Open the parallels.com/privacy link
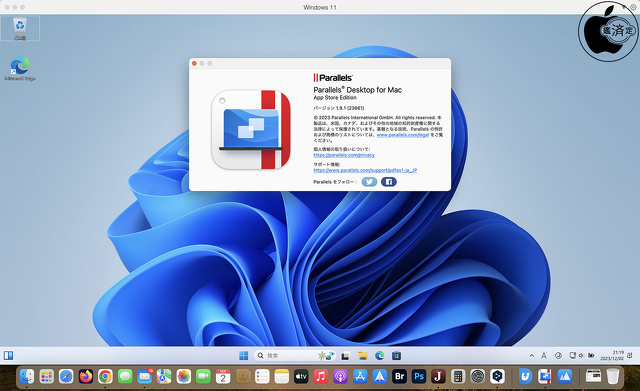This screenshot has height=391, width=640. (344, 155)
